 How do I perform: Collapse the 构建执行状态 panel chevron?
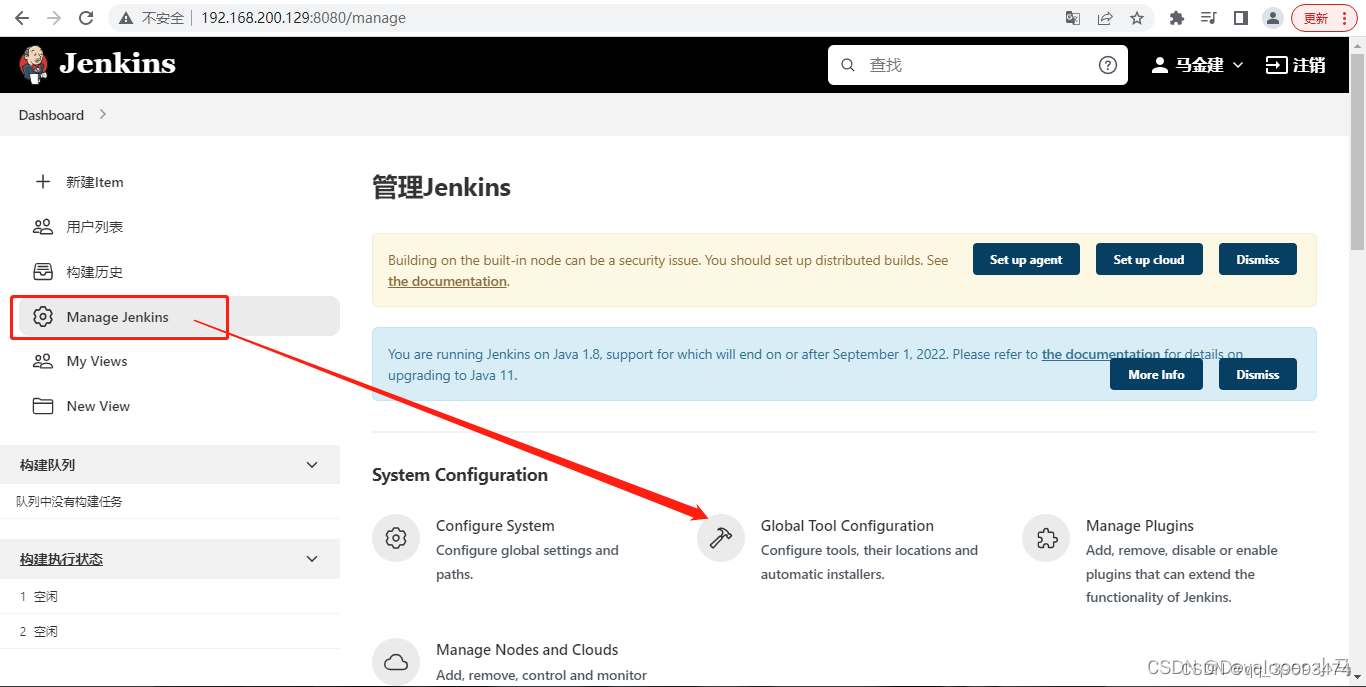pyautogui.click(x=312, y=559)
